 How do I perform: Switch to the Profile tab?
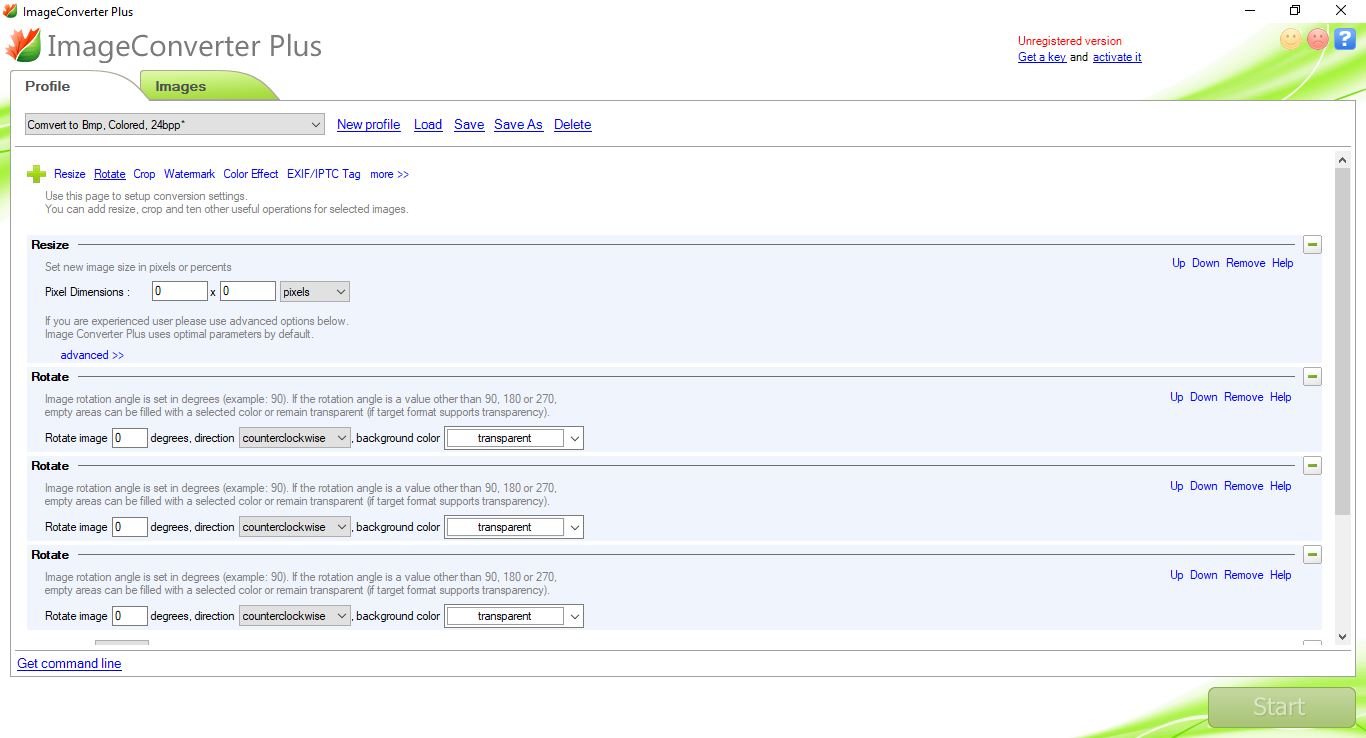click(x=48, y=86)
